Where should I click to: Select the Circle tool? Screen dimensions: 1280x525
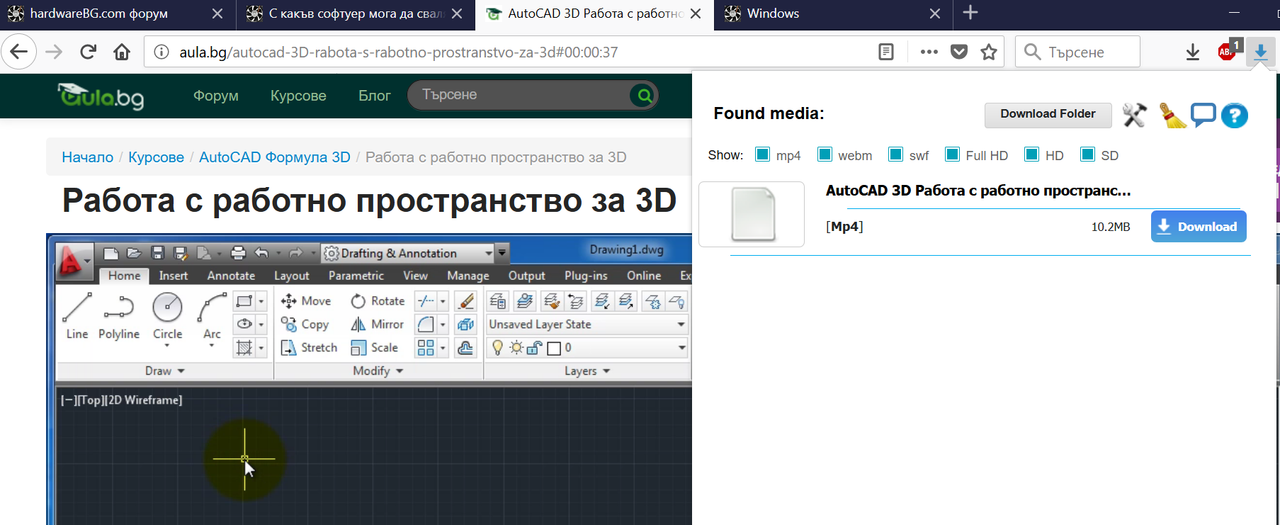coord(167,317)
